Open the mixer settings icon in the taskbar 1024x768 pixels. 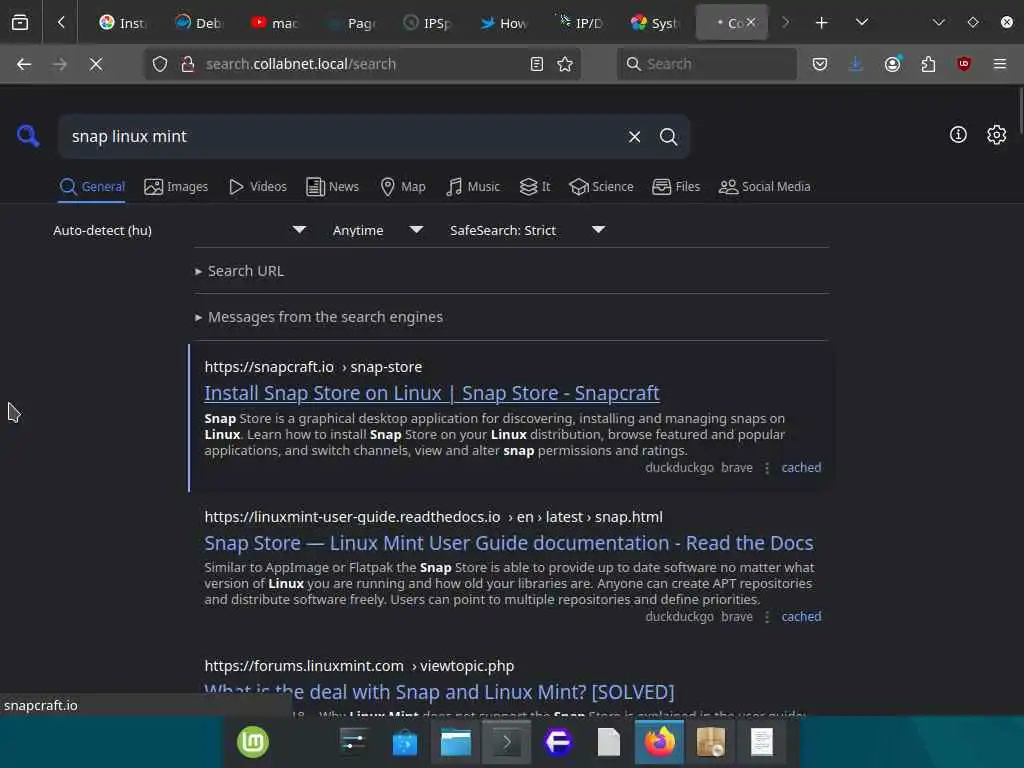353,742
